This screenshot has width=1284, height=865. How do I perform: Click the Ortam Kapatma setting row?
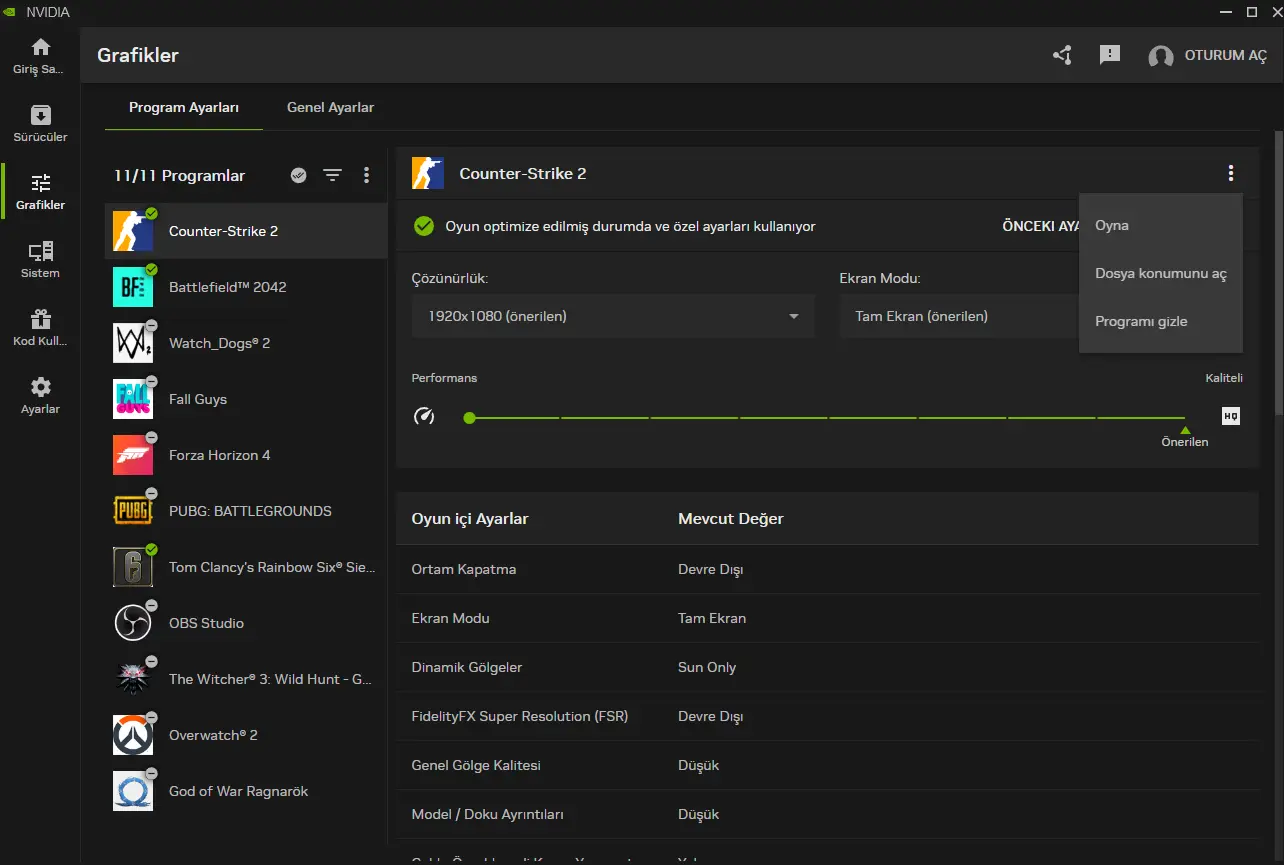pos(827,569)
